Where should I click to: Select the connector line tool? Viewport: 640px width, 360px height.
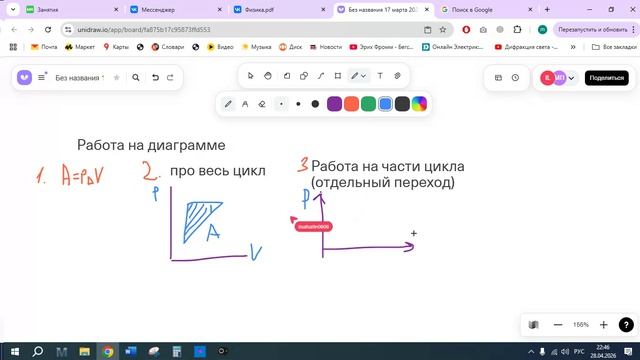(321, 76)
